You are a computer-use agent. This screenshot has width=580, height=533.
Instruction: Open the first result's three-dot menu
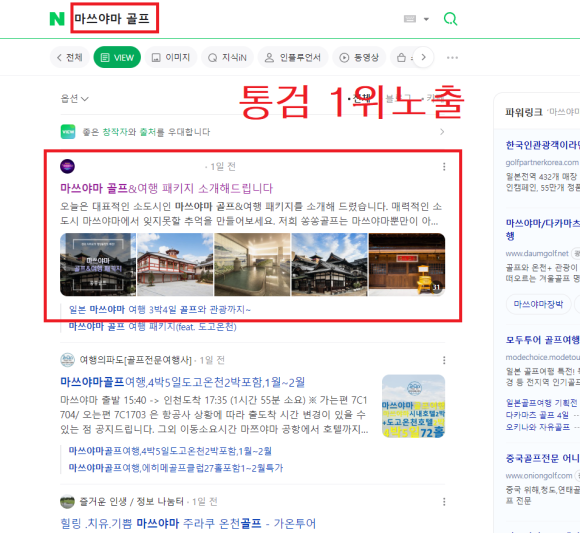pos(444,166)
